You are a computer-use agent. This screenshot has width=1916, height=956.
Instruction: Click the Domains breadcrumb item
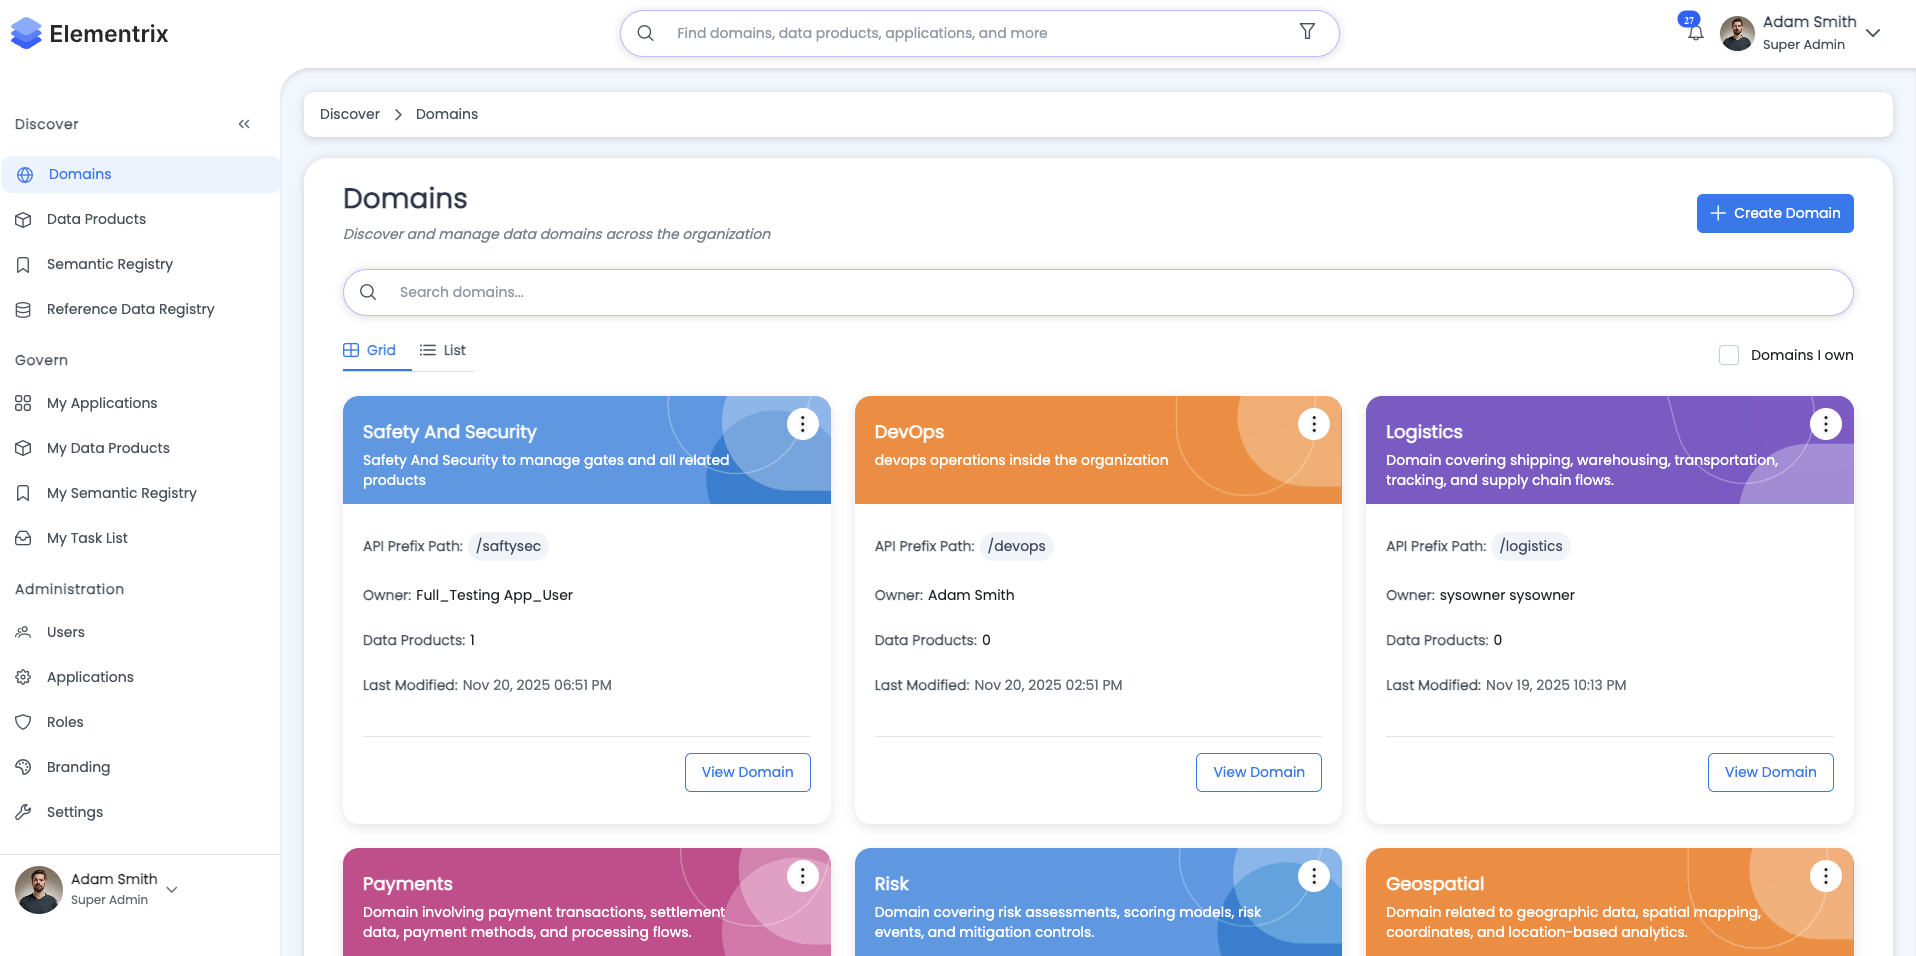point(447,114)
